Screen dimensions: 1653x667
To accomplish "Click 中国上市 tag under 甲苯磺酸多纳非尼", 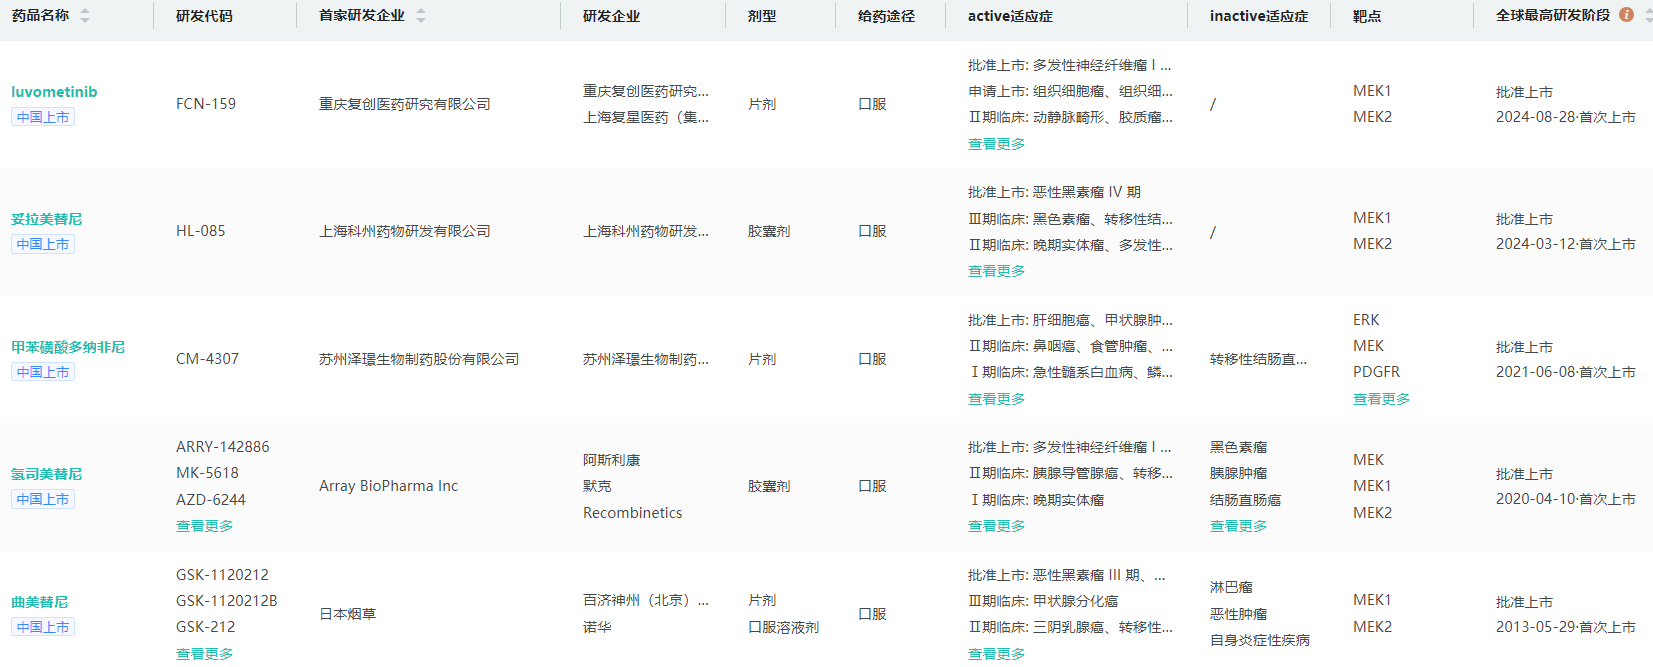I will click(43, 372).
